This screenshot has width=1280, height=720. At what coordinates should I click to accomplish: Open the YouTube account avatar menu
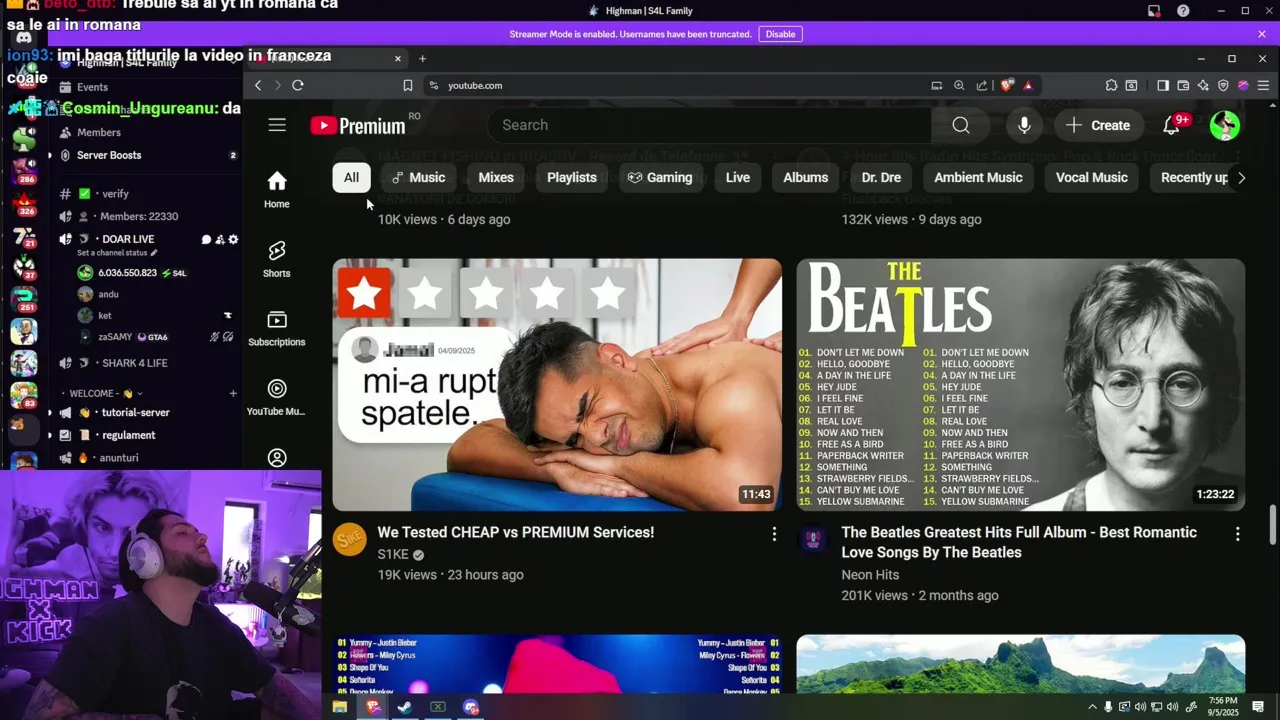1225,125
